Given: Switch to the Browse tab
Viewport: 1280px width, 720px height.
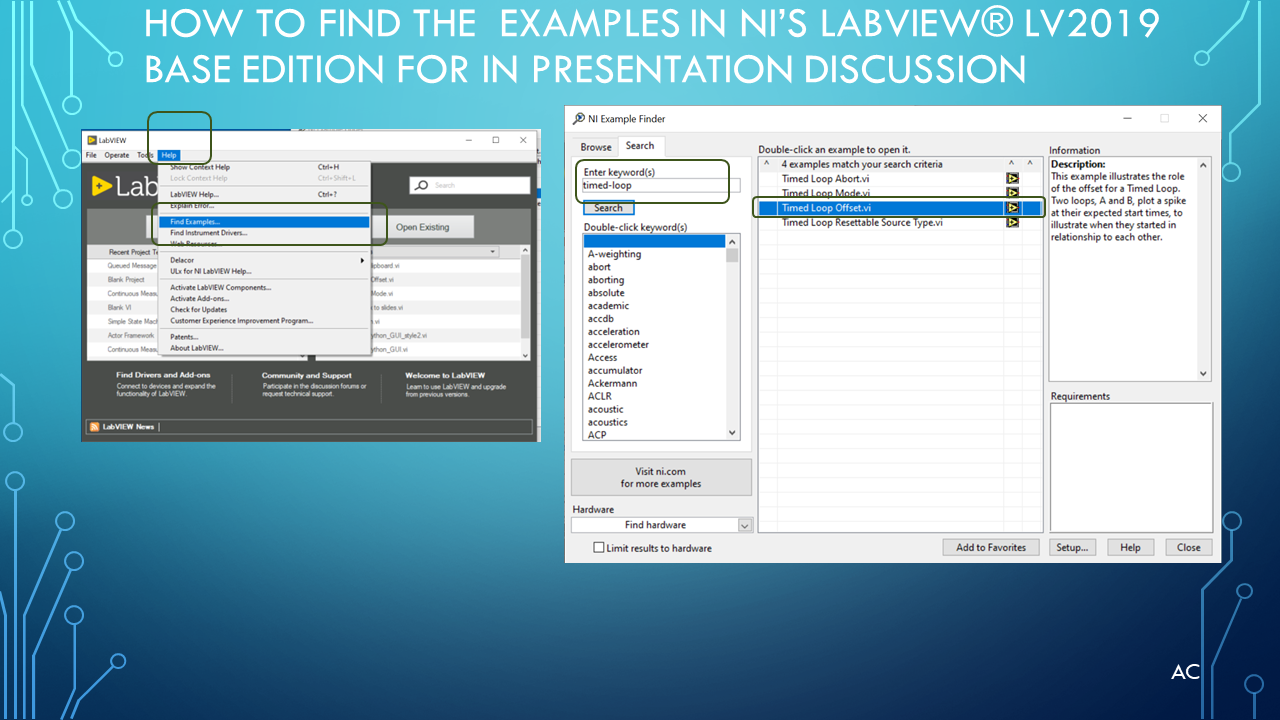Looking at the screenshot, I should click(596, 147).
